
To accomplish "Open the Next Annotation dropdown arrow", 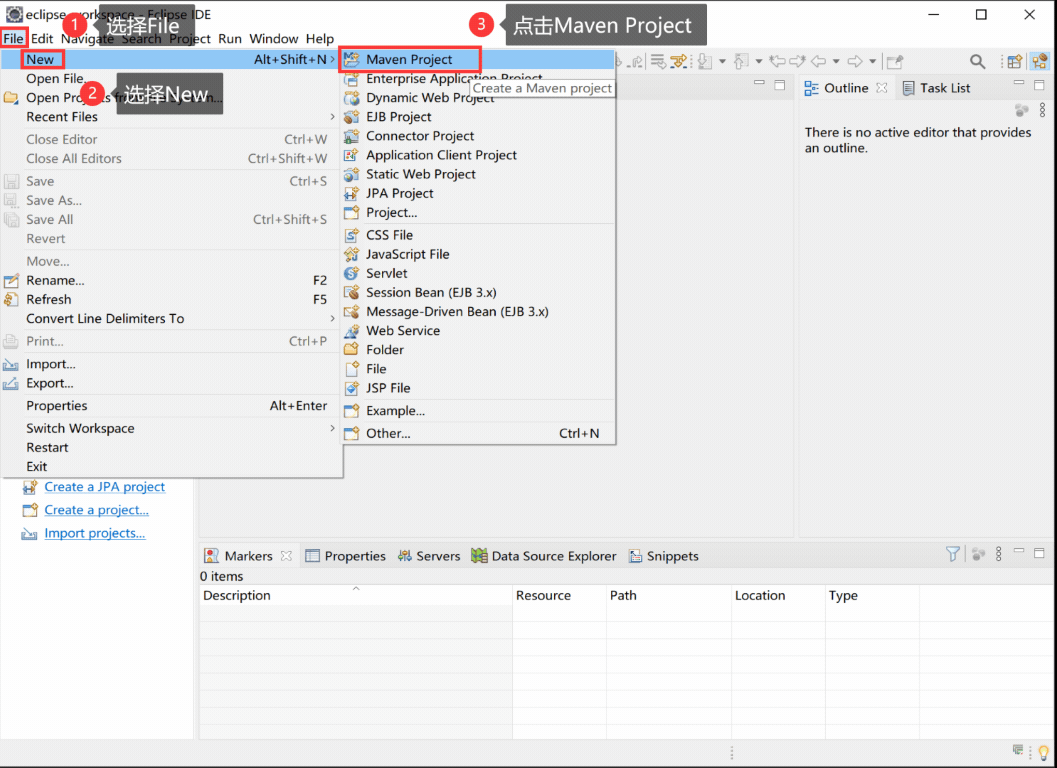I will pos(723,61).
